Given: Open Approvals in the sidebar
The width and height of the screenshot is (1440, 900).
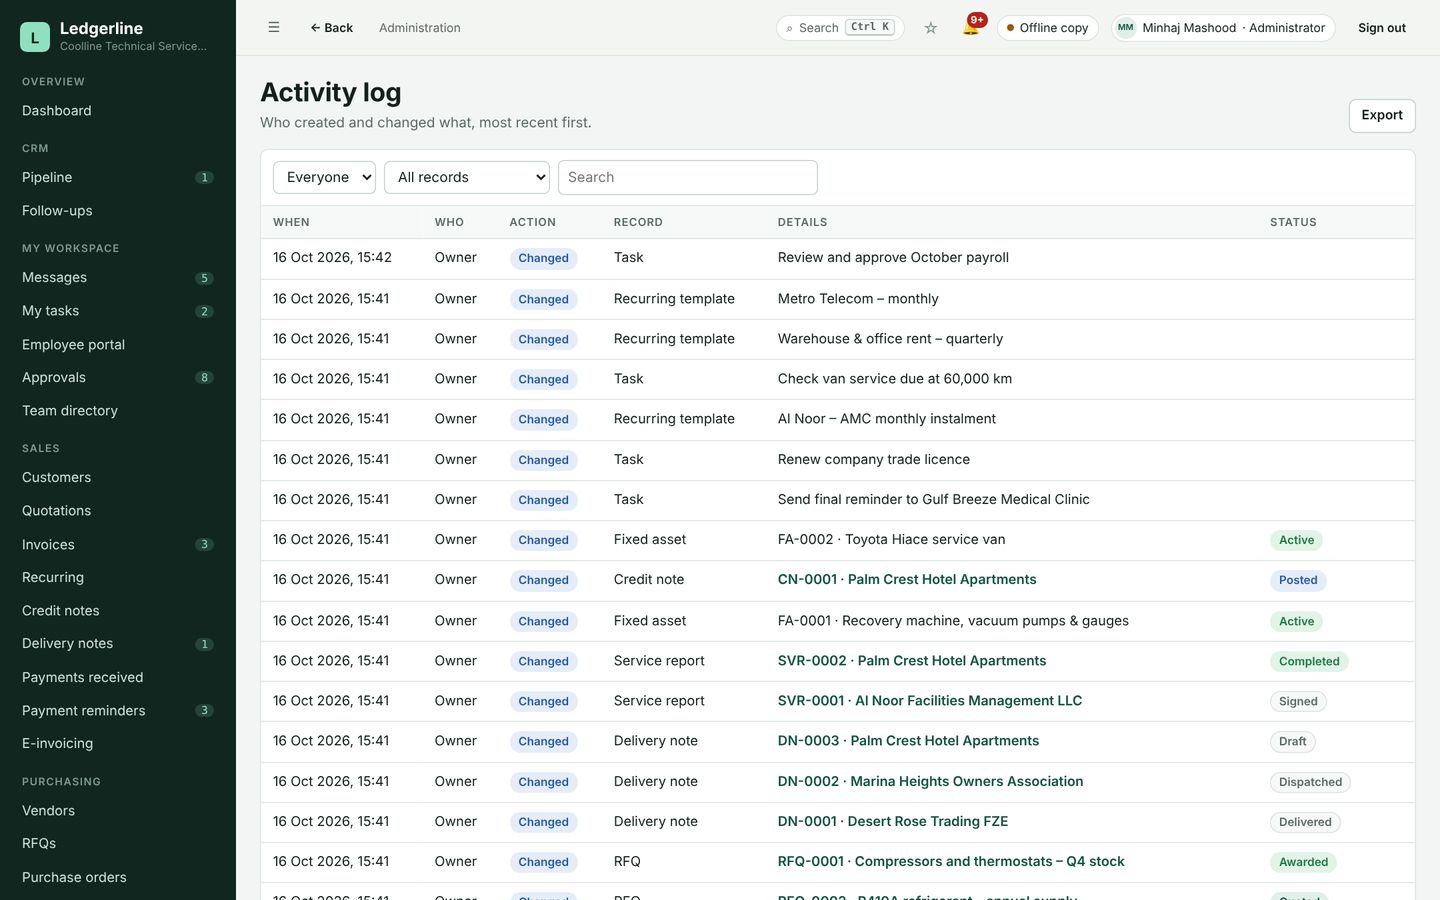Looking at the screenshot, I should 118,377.
